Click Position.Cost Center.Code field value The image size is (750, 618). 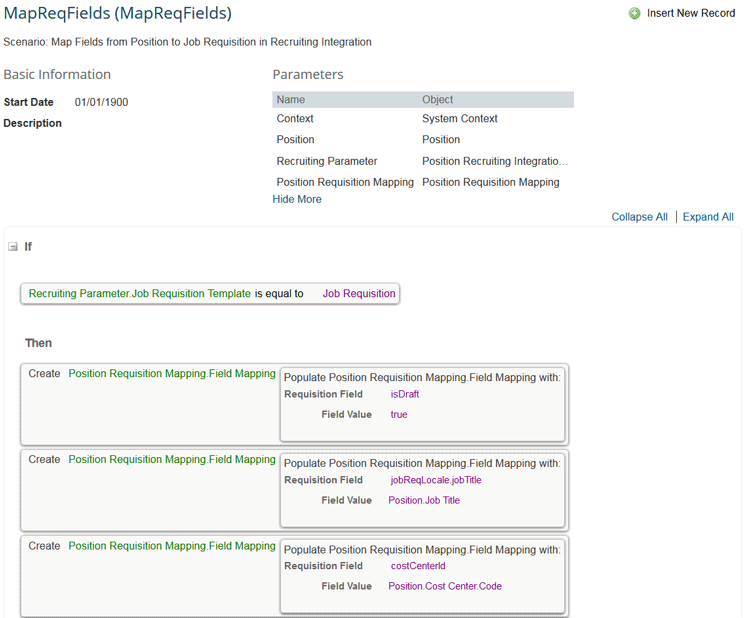click(x=445, y=586)
